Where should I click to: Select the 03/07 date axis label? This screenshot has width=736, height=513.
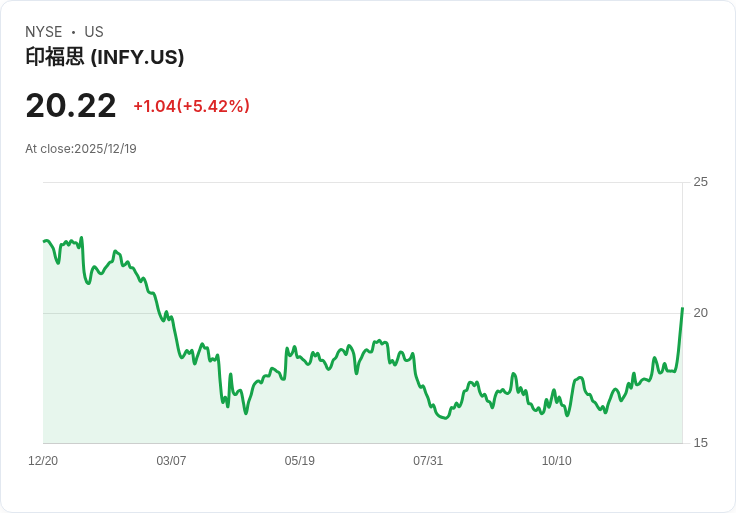click(171, 461)
